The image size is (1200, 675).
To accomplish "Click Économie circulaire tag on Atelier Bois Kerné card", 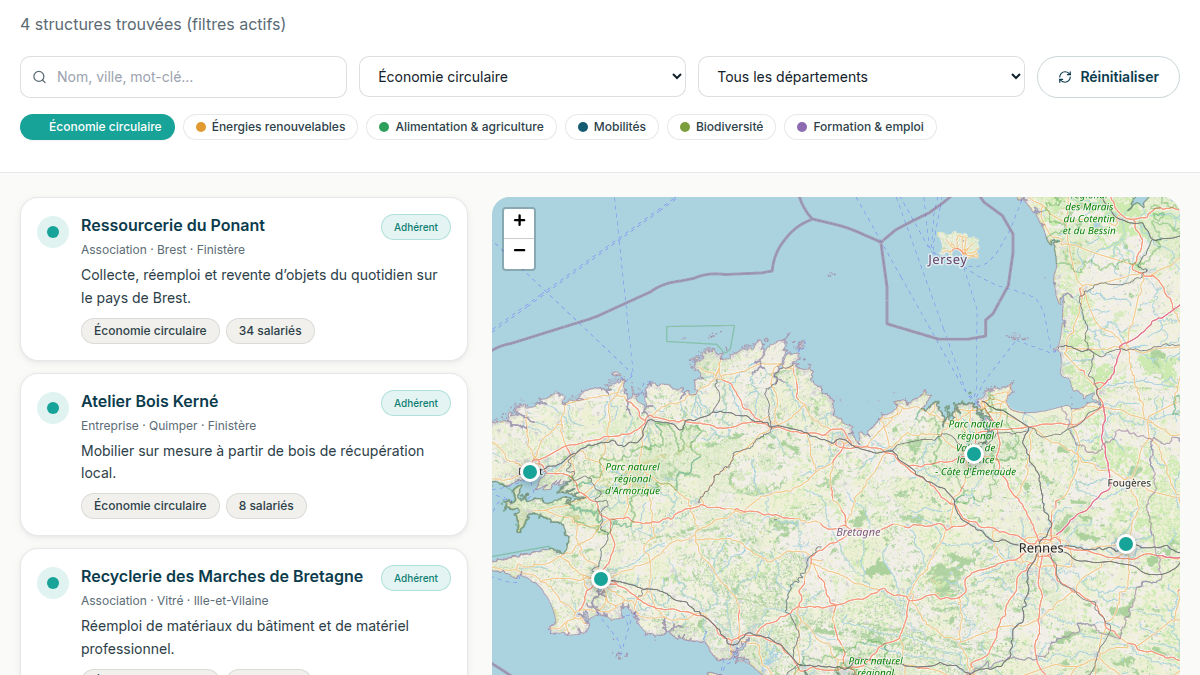I will (x=150, y=506).
